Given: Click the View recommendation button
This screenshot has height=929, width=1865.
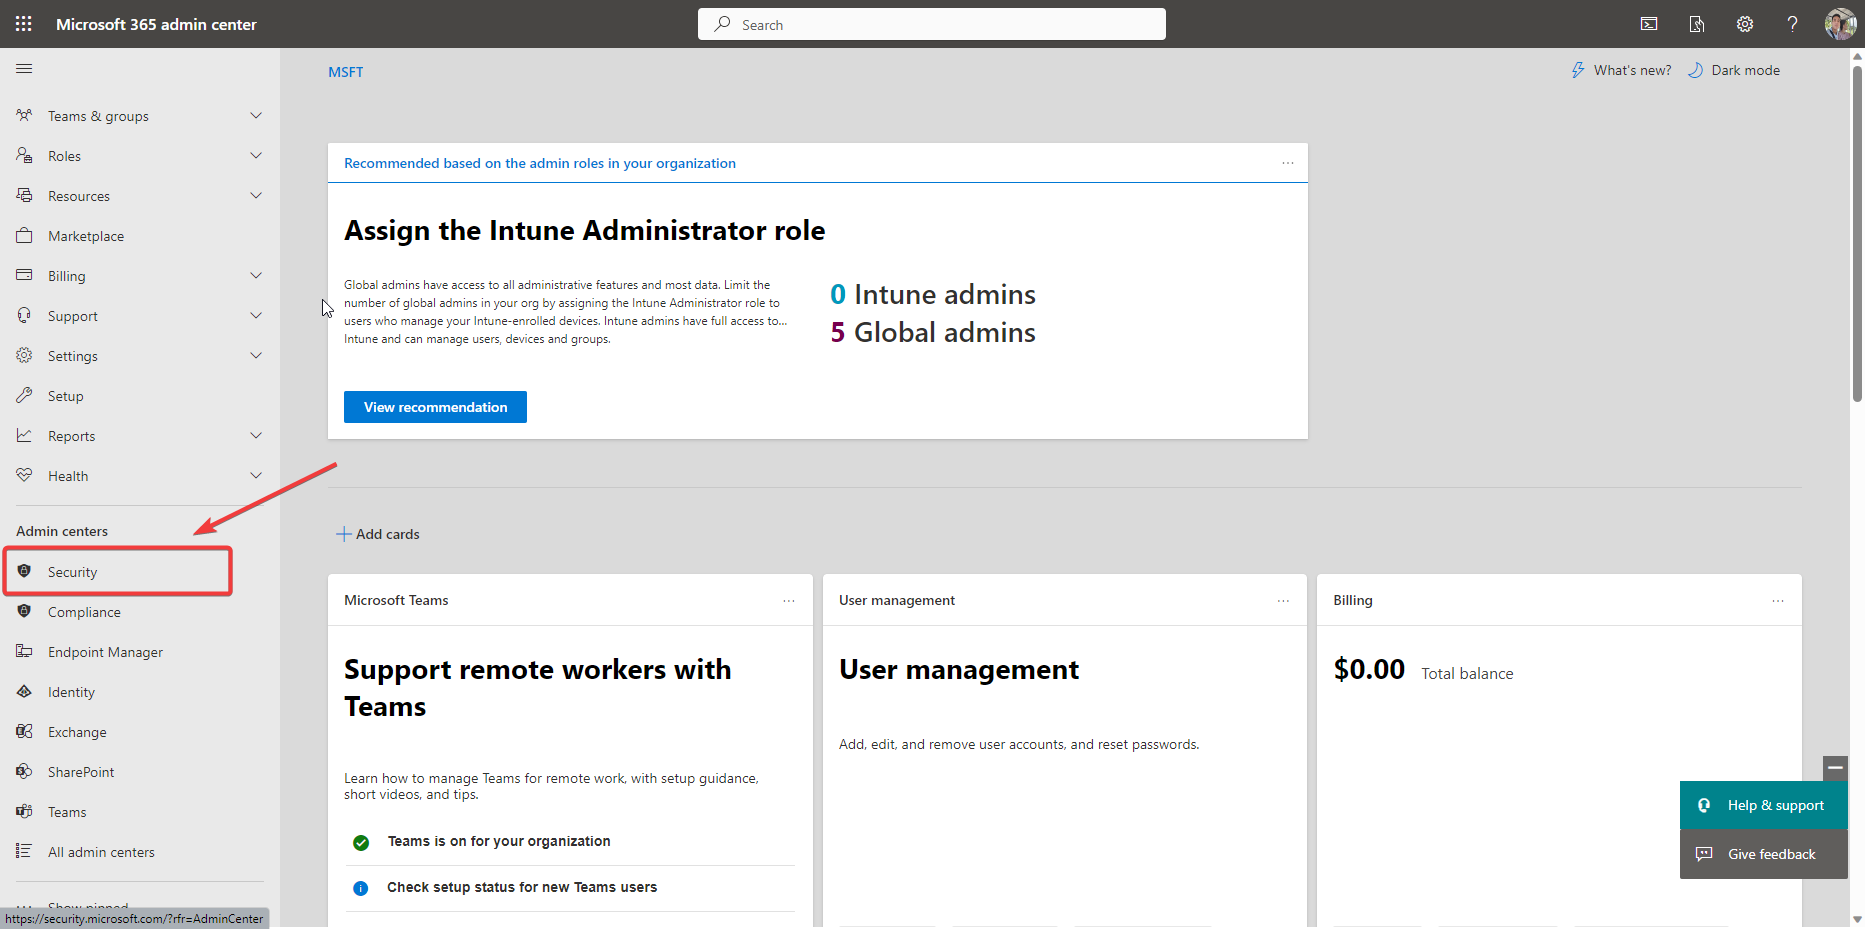Looking at the screenshot, I should 435,407.
